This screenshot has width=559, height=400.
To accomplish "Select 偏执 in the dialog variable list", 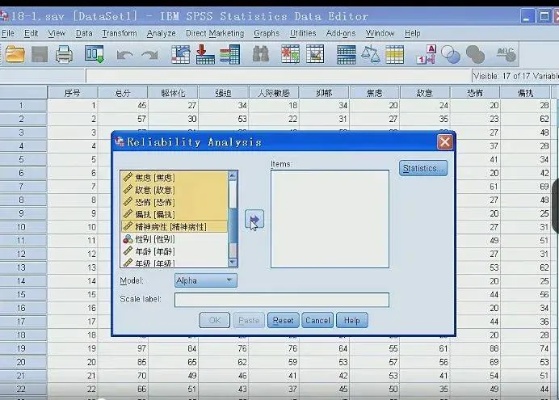I will (x=174, y=214).
